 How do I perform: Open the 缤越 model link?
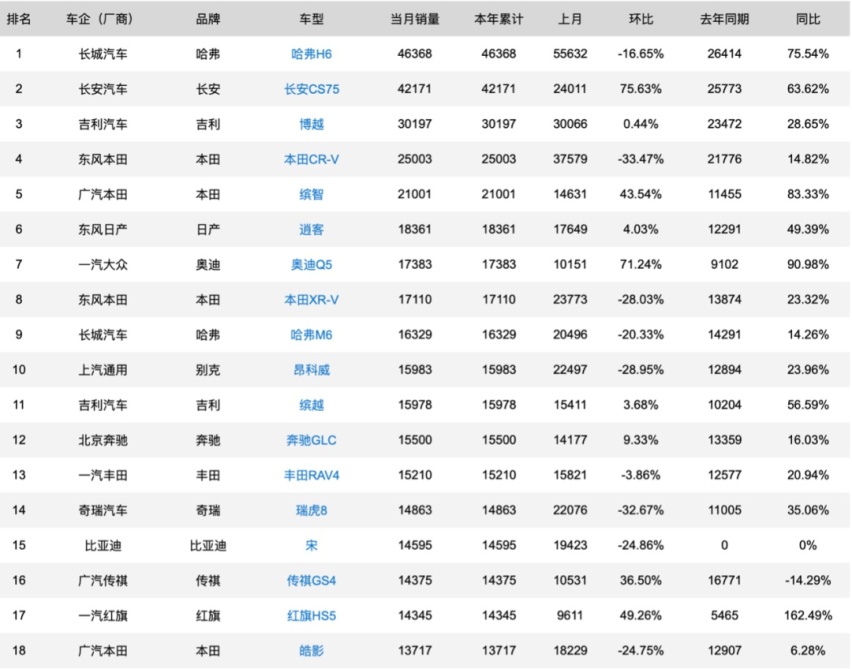coord(311,405)
